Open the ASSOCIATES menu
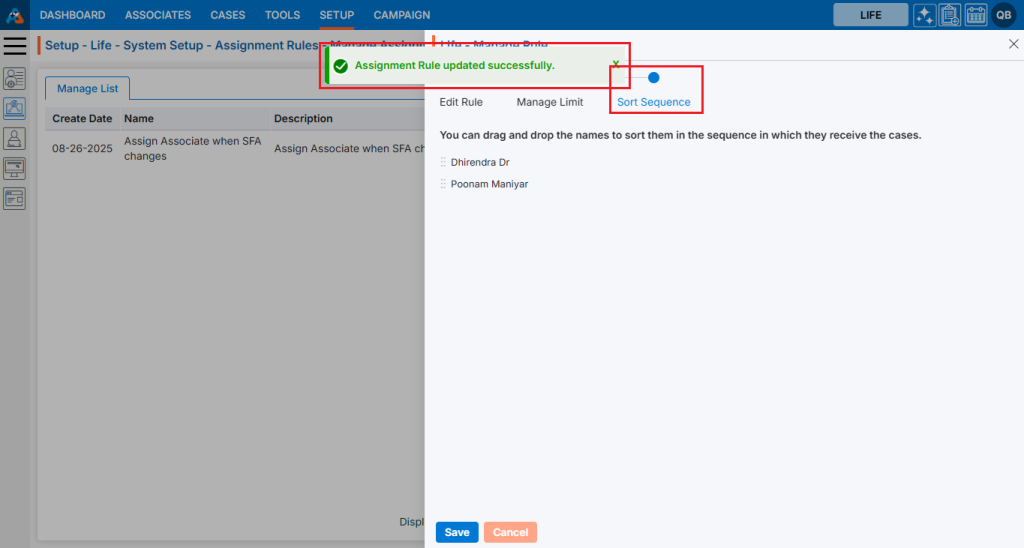 [158, 15]
